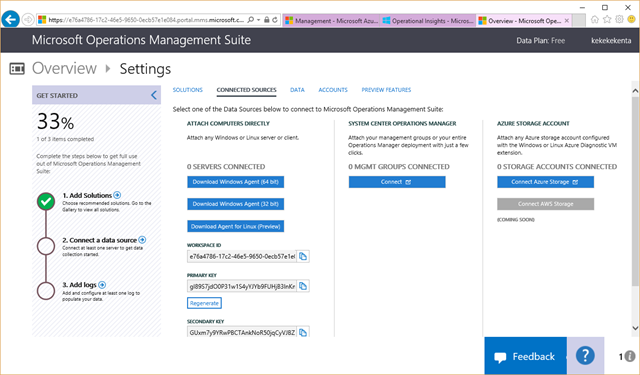Click the arrow icon next to Add Solutions

[117, 195]
